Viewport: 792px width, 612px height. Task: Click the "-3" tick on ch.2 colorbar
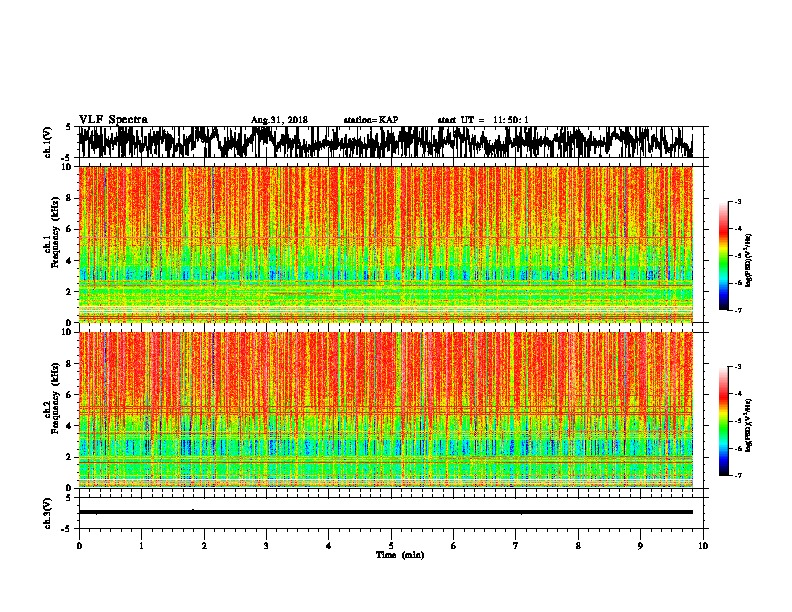point(737,367)
